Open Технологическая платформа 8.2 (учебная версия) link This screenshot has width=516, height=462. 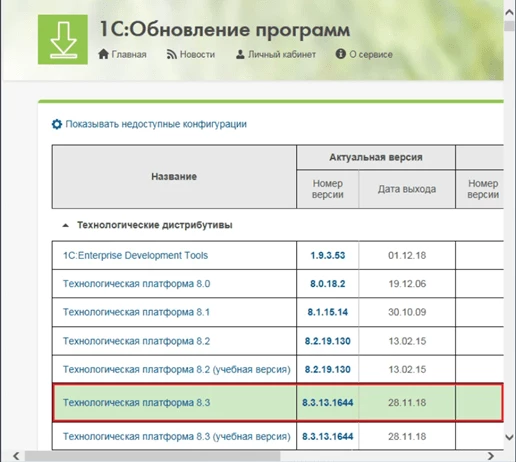pos(177,369)
